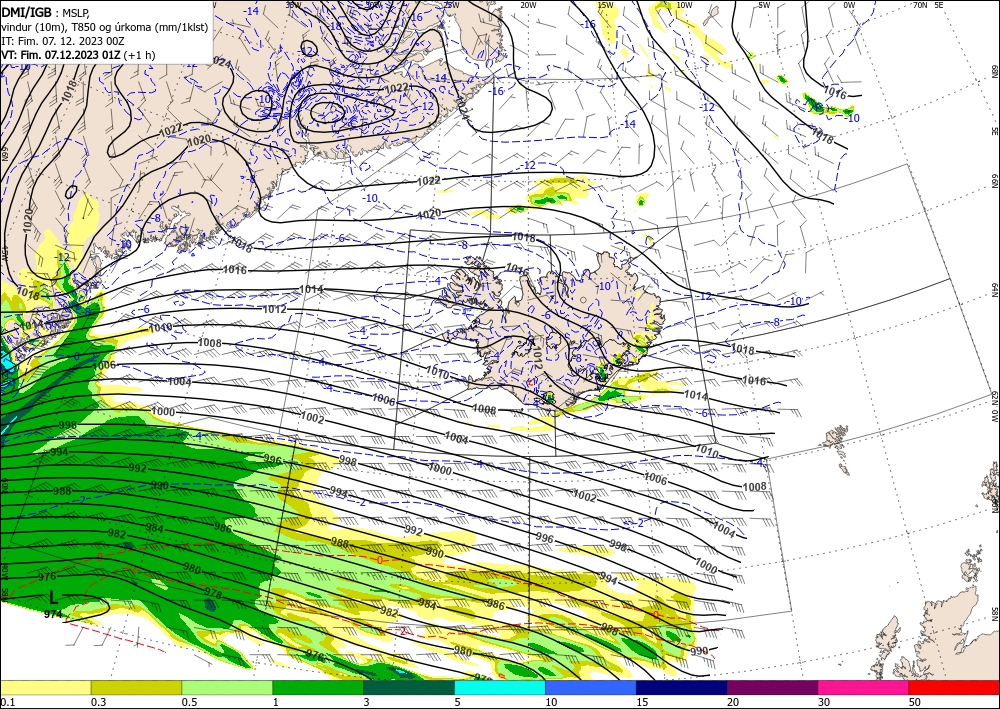Pick the dark green 3–5 legend swatch
This screenshot has width=1000, height=709.
tap(409, 687)
